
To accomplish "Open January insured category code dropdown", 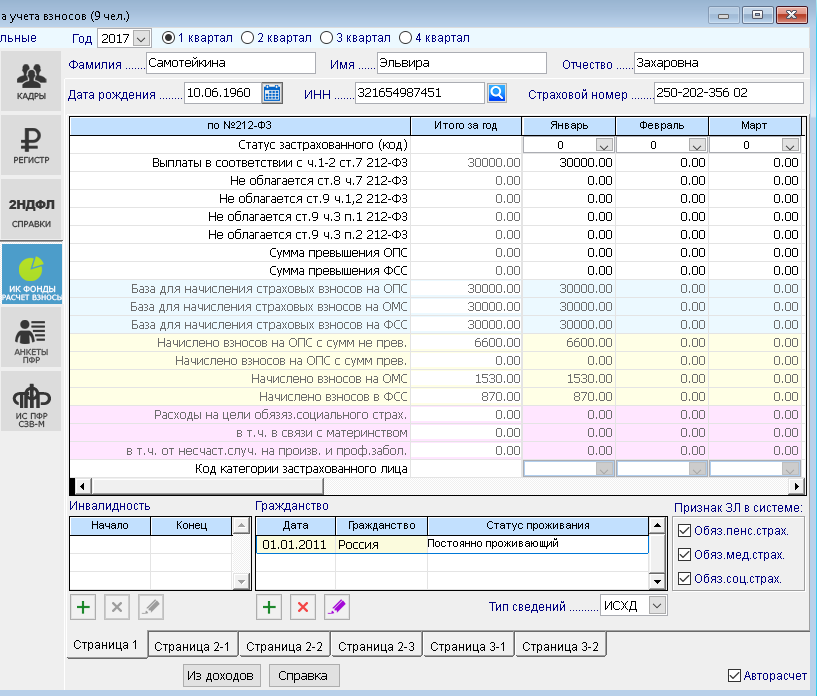I will pyautogui.click(x=604, y=469).
